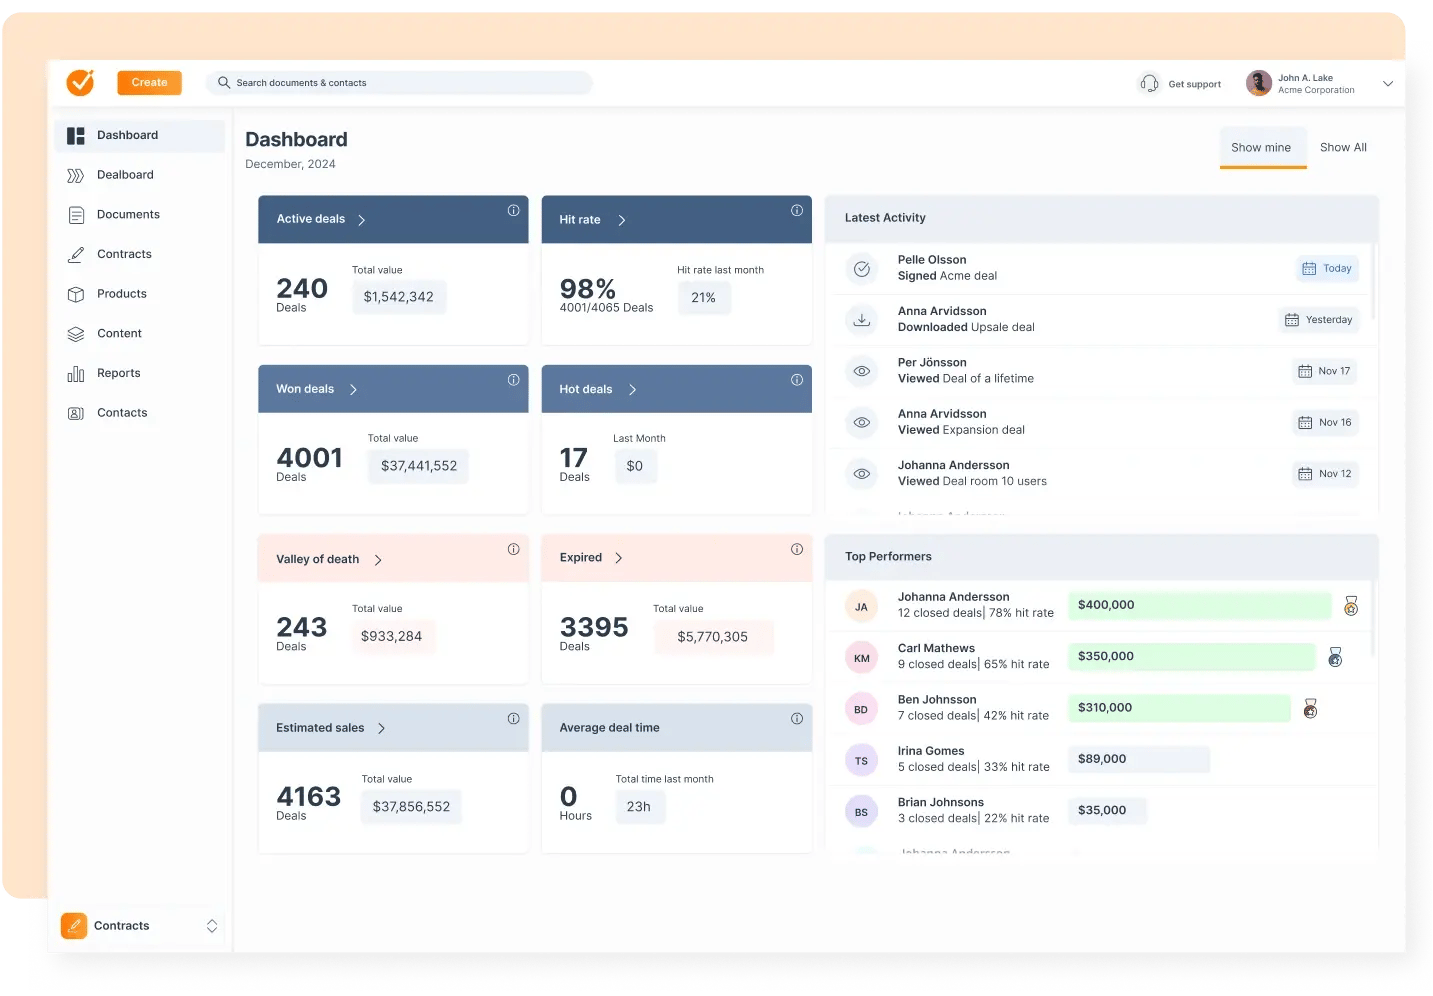Click the info icon on Valley of death card
Screen dimensions: 1433x996
click(513, 549)
